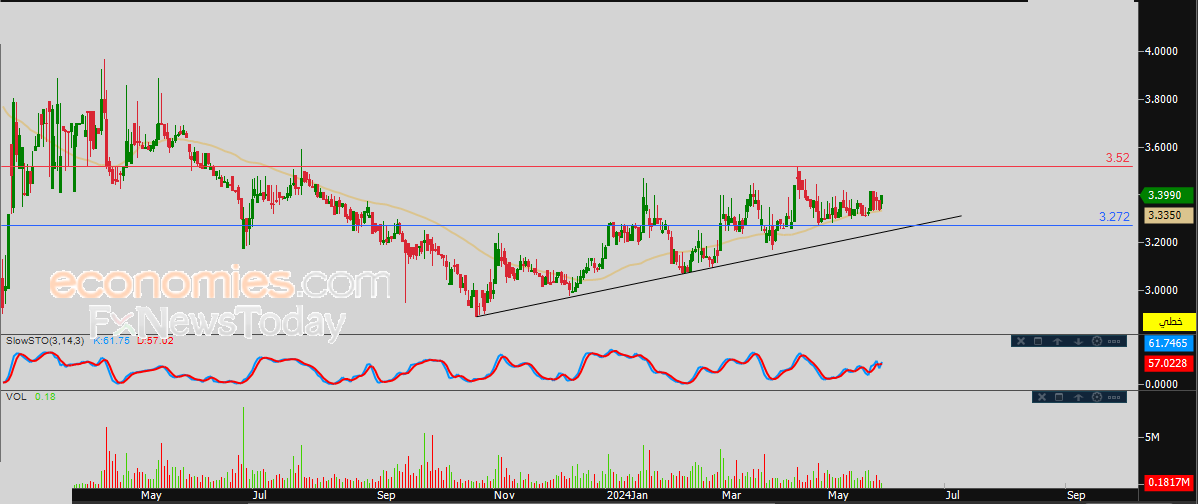Image resolution: width=1198 pixels, height=504 pixels.
Task: Open VOL indicator settings gear
Action: [x=1096, y=397]
